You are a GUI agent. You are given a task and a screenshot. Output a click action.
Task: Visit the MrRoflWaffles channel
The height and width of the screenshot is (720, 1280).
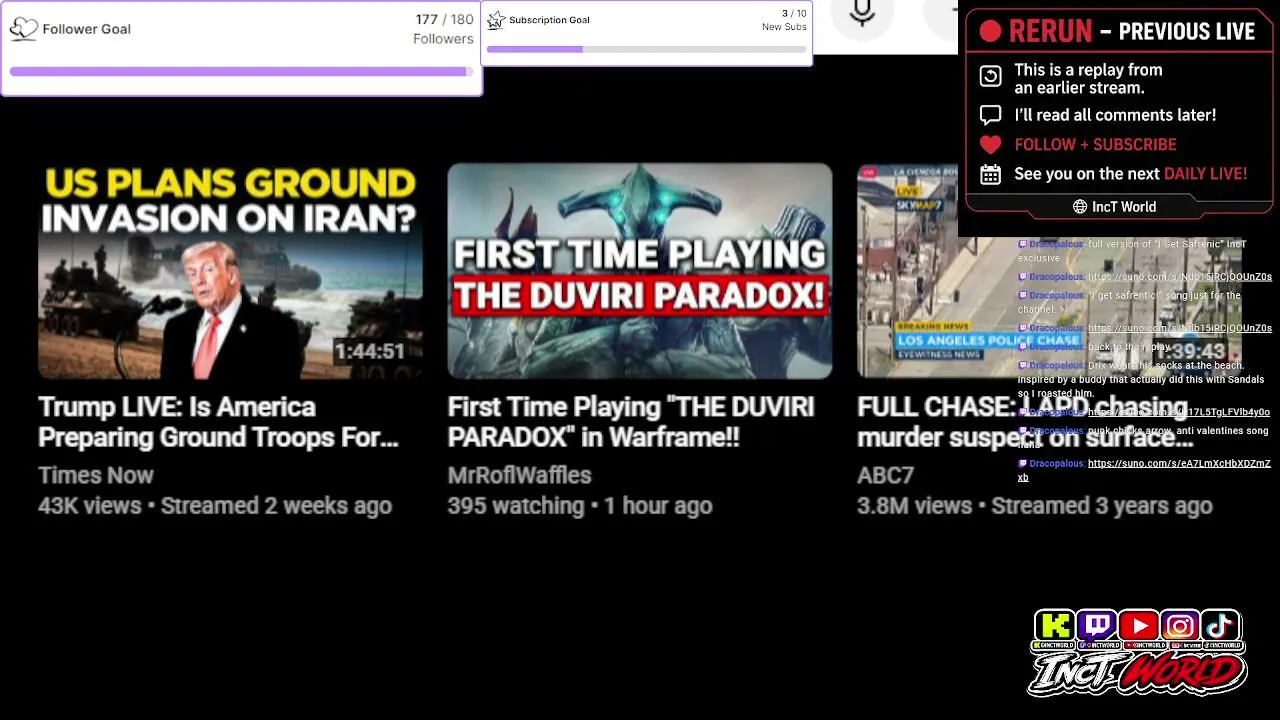click(519, 475)
